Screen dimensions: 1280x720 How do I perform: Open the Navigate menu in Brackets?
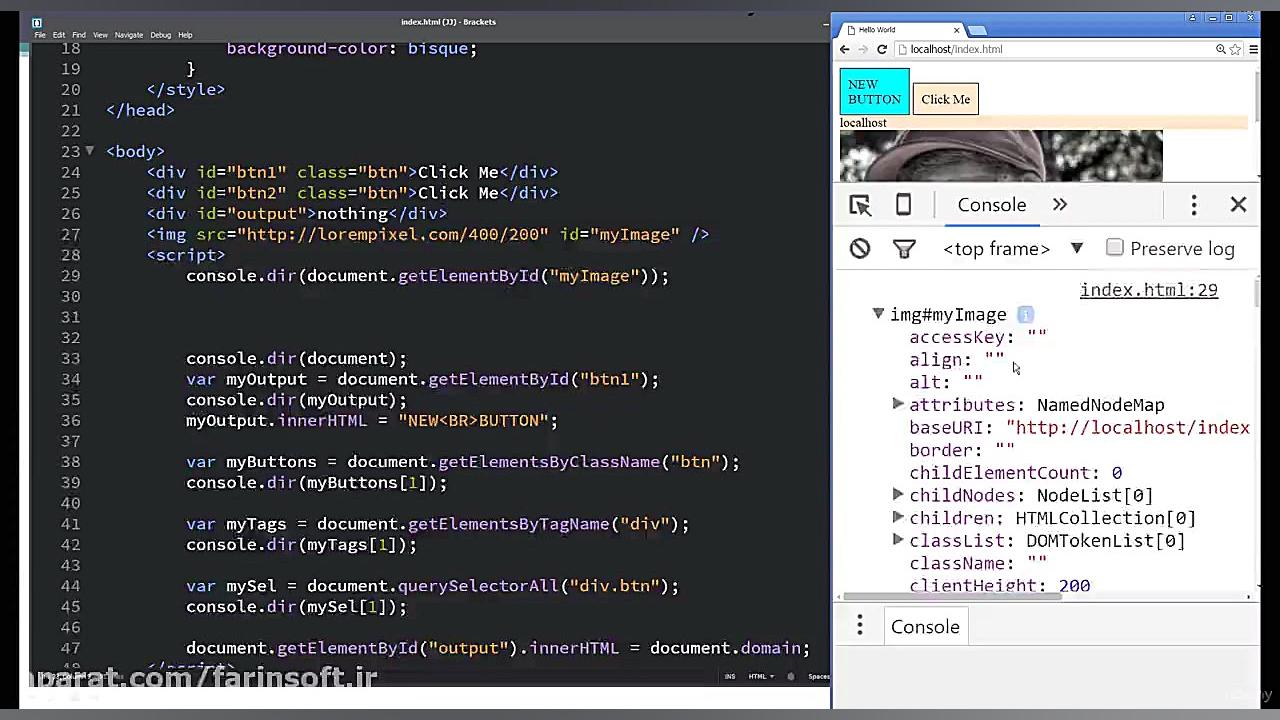click(129, 35)
